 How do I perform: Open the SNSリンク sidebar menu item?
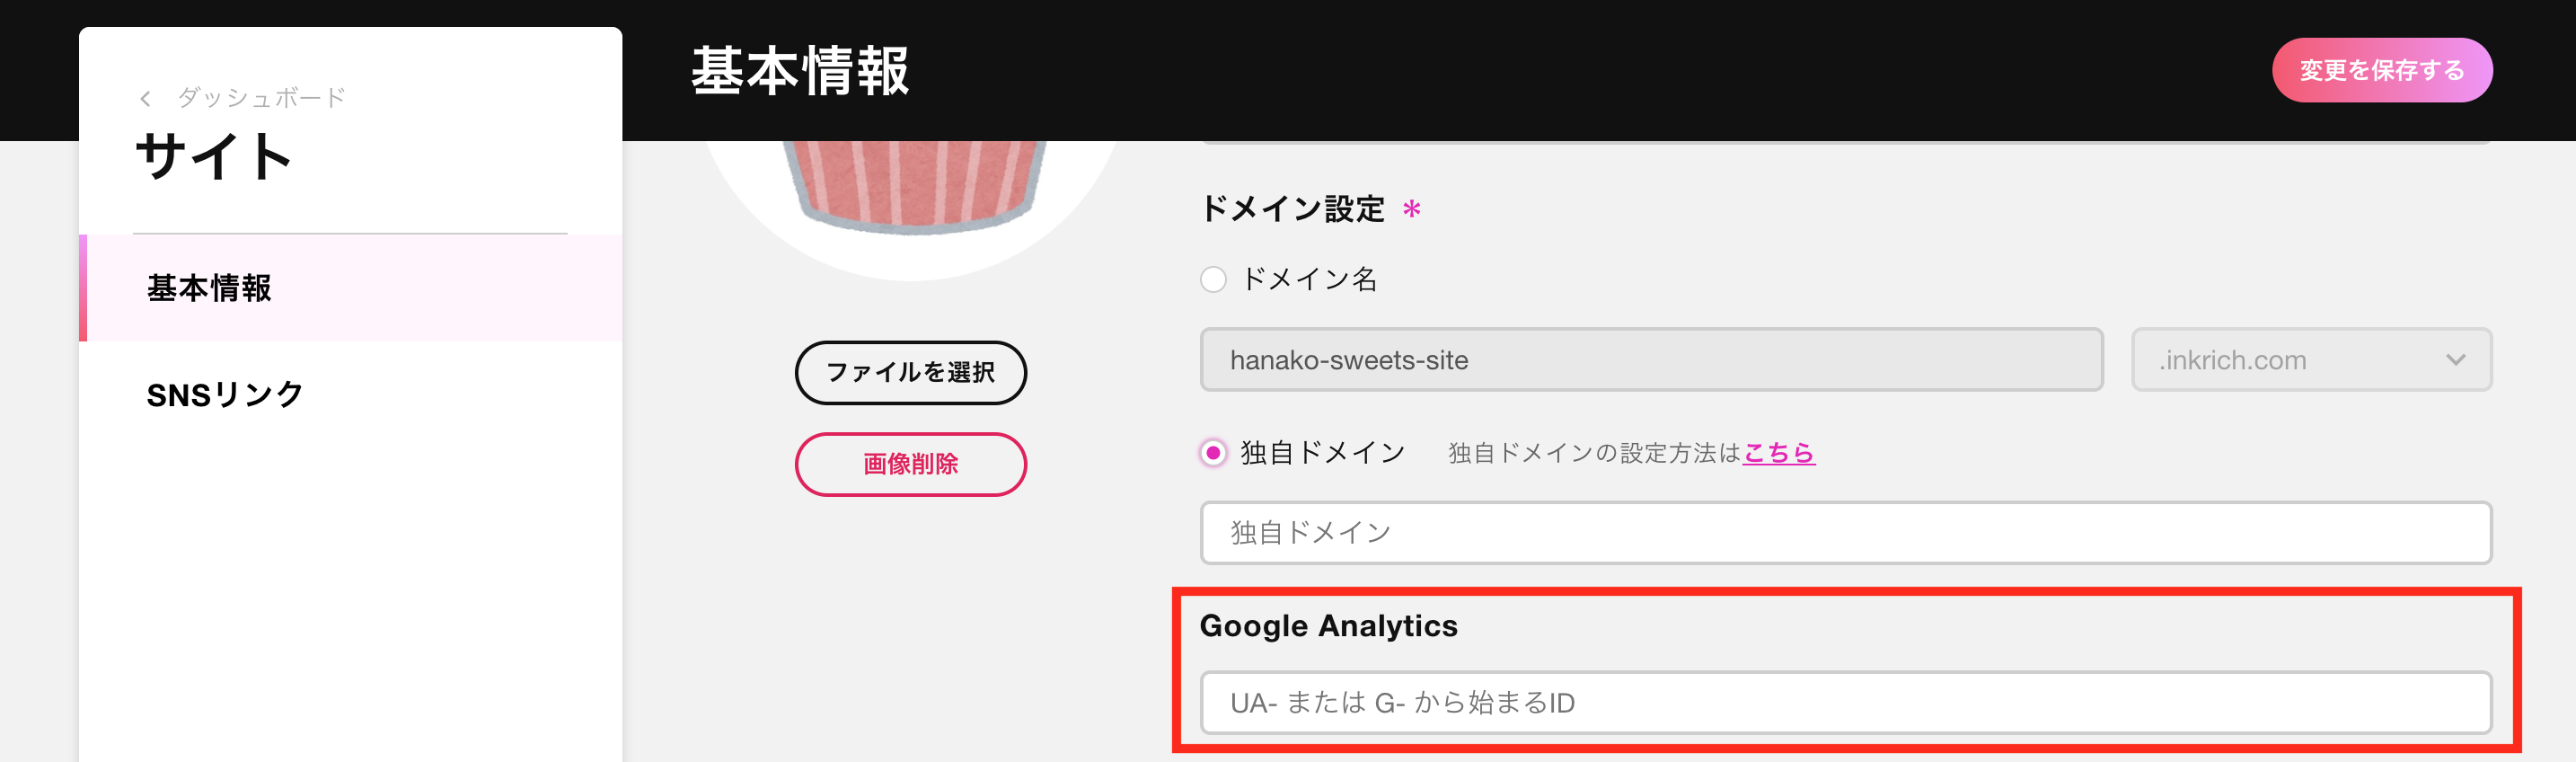tap(351, 395)
